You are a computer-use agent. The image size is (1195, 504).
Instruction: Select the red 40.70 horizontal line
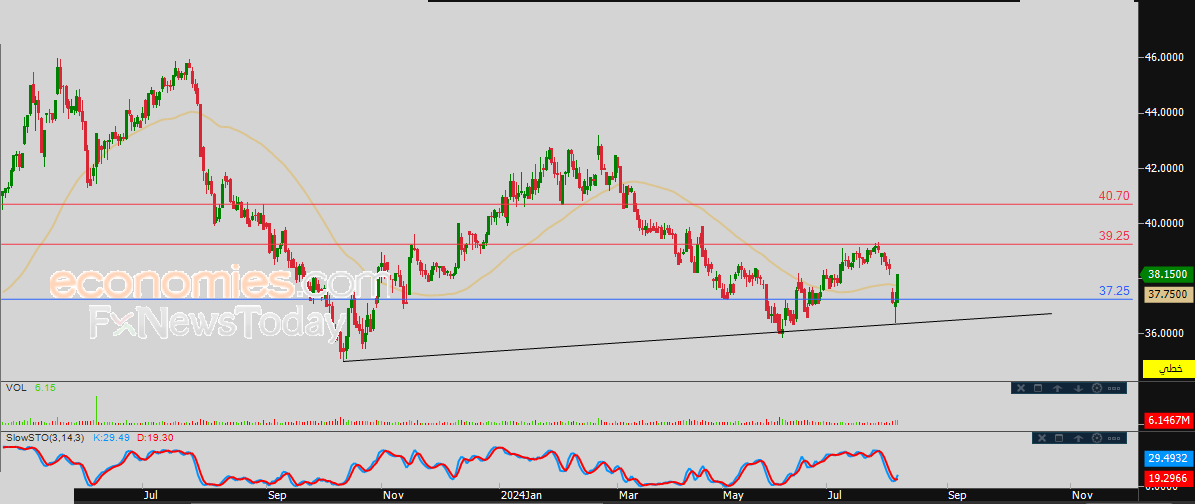click(565, 204)
